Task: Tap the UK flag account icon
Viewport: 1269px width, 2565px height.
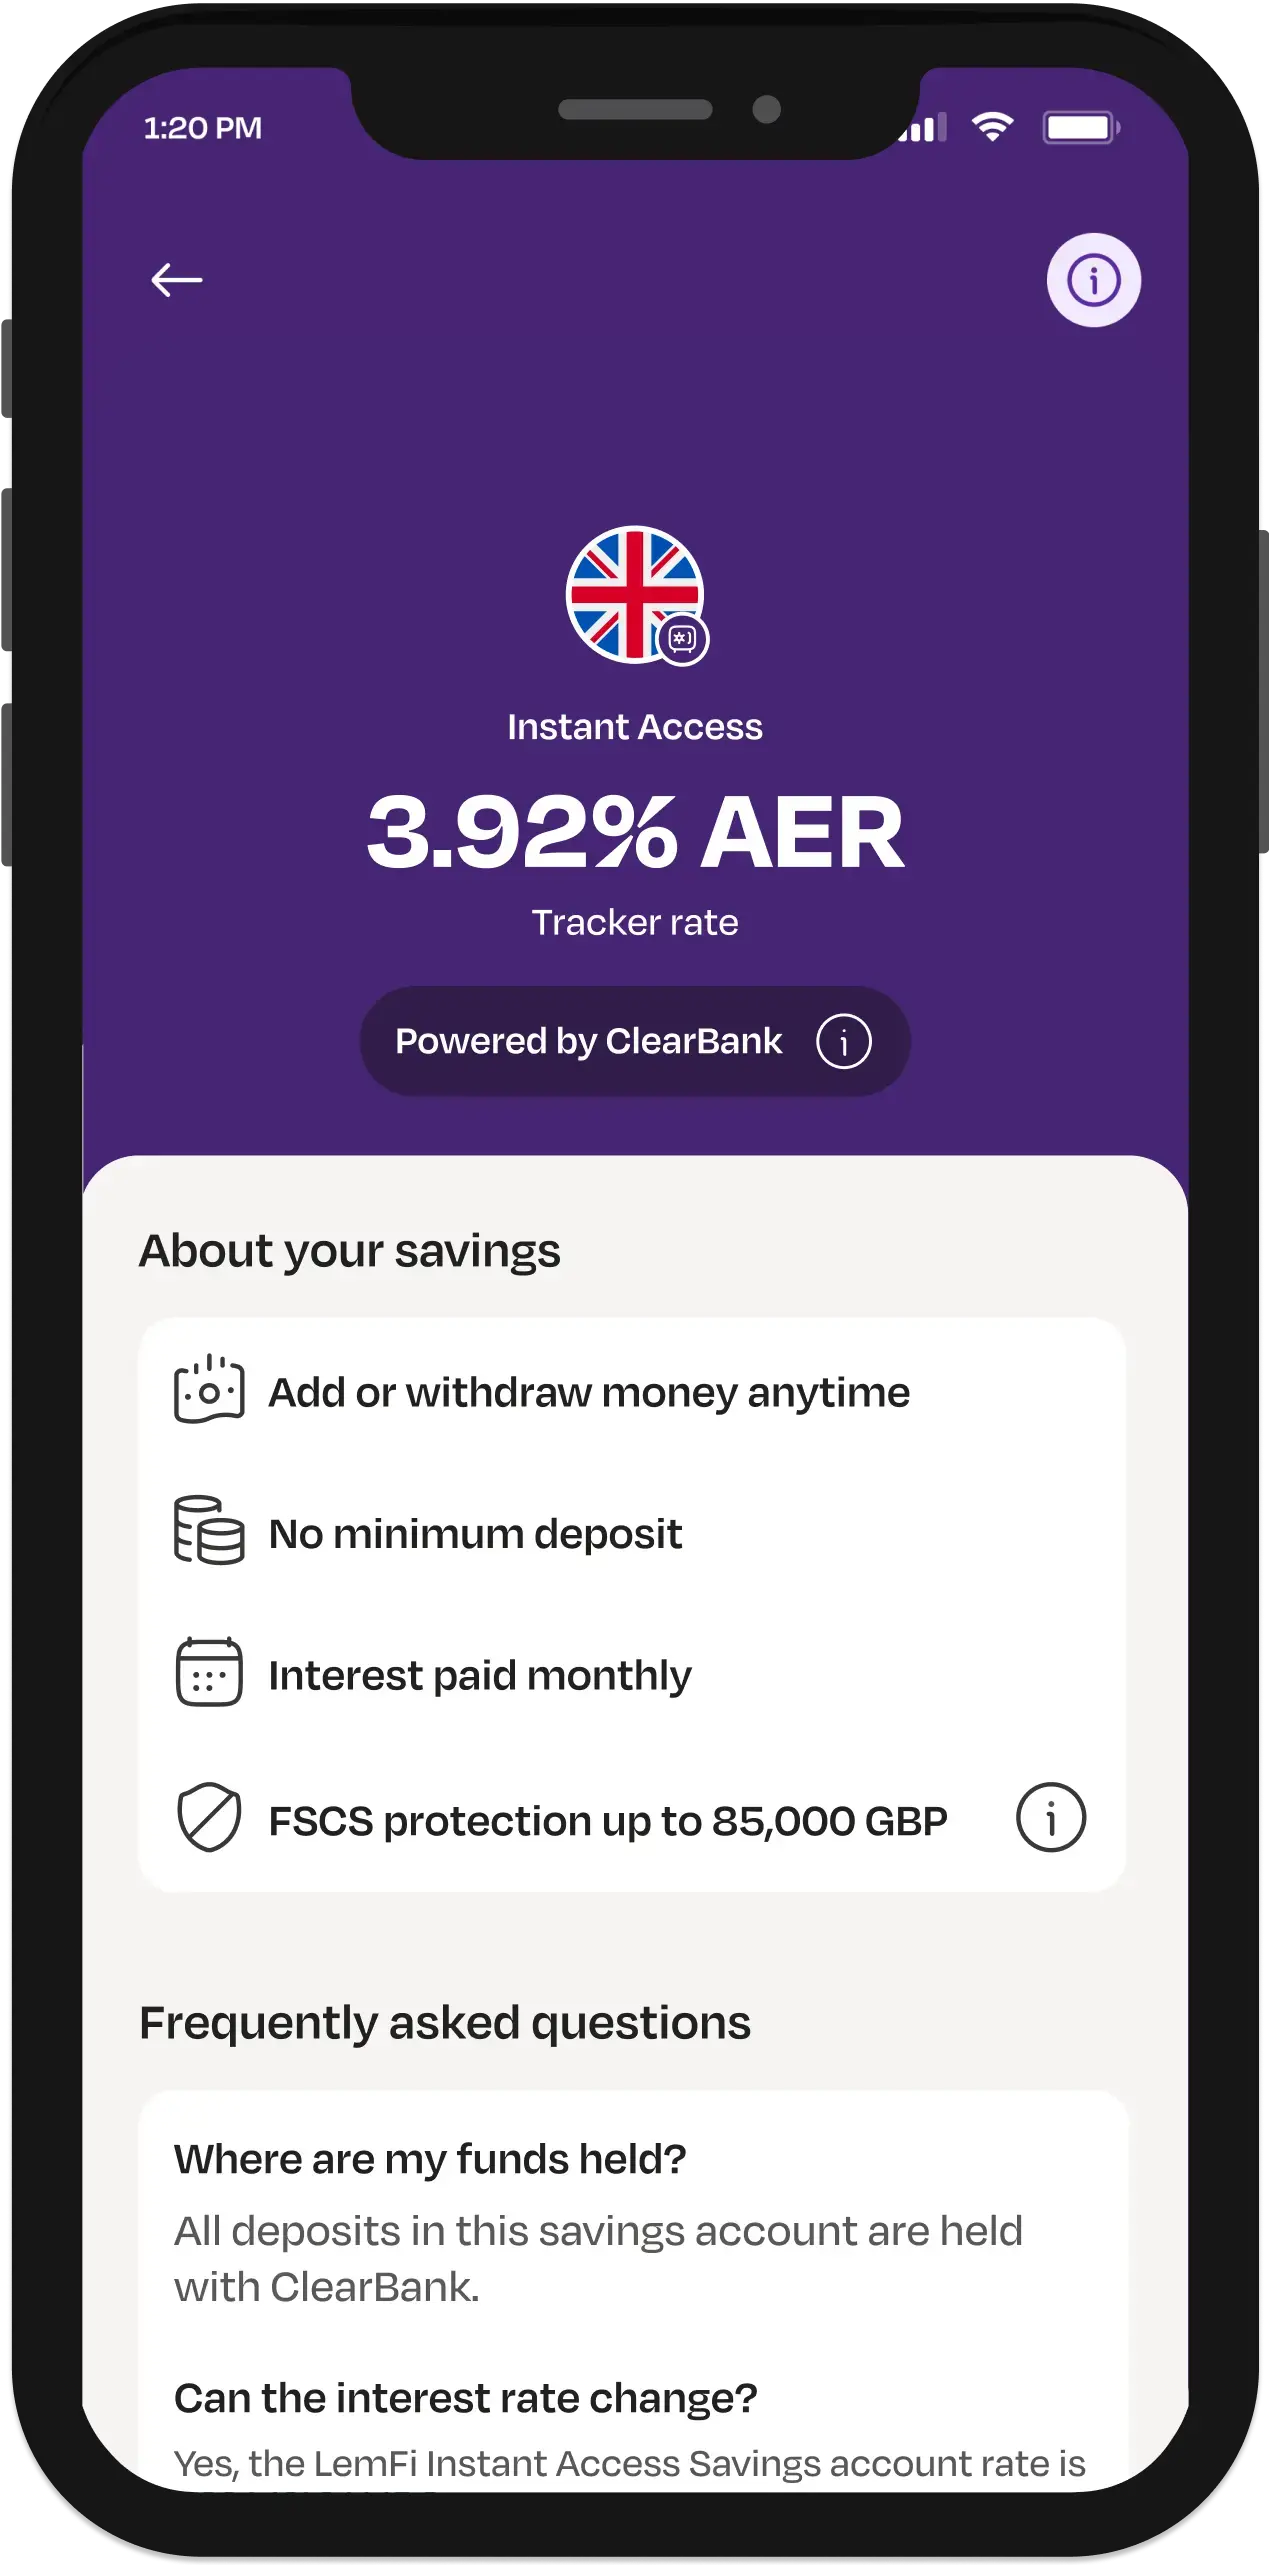Action: tap(634, 594)
